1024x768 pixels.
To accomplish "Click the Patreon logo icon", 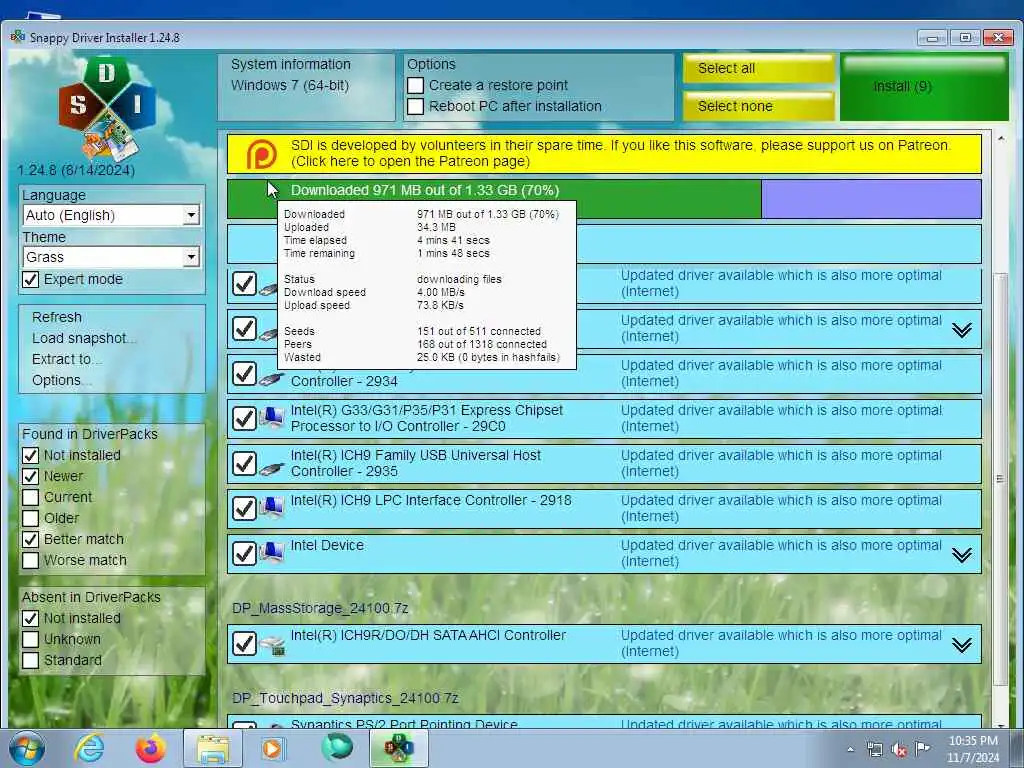I will pyautogui.click(x=261, y=155).
